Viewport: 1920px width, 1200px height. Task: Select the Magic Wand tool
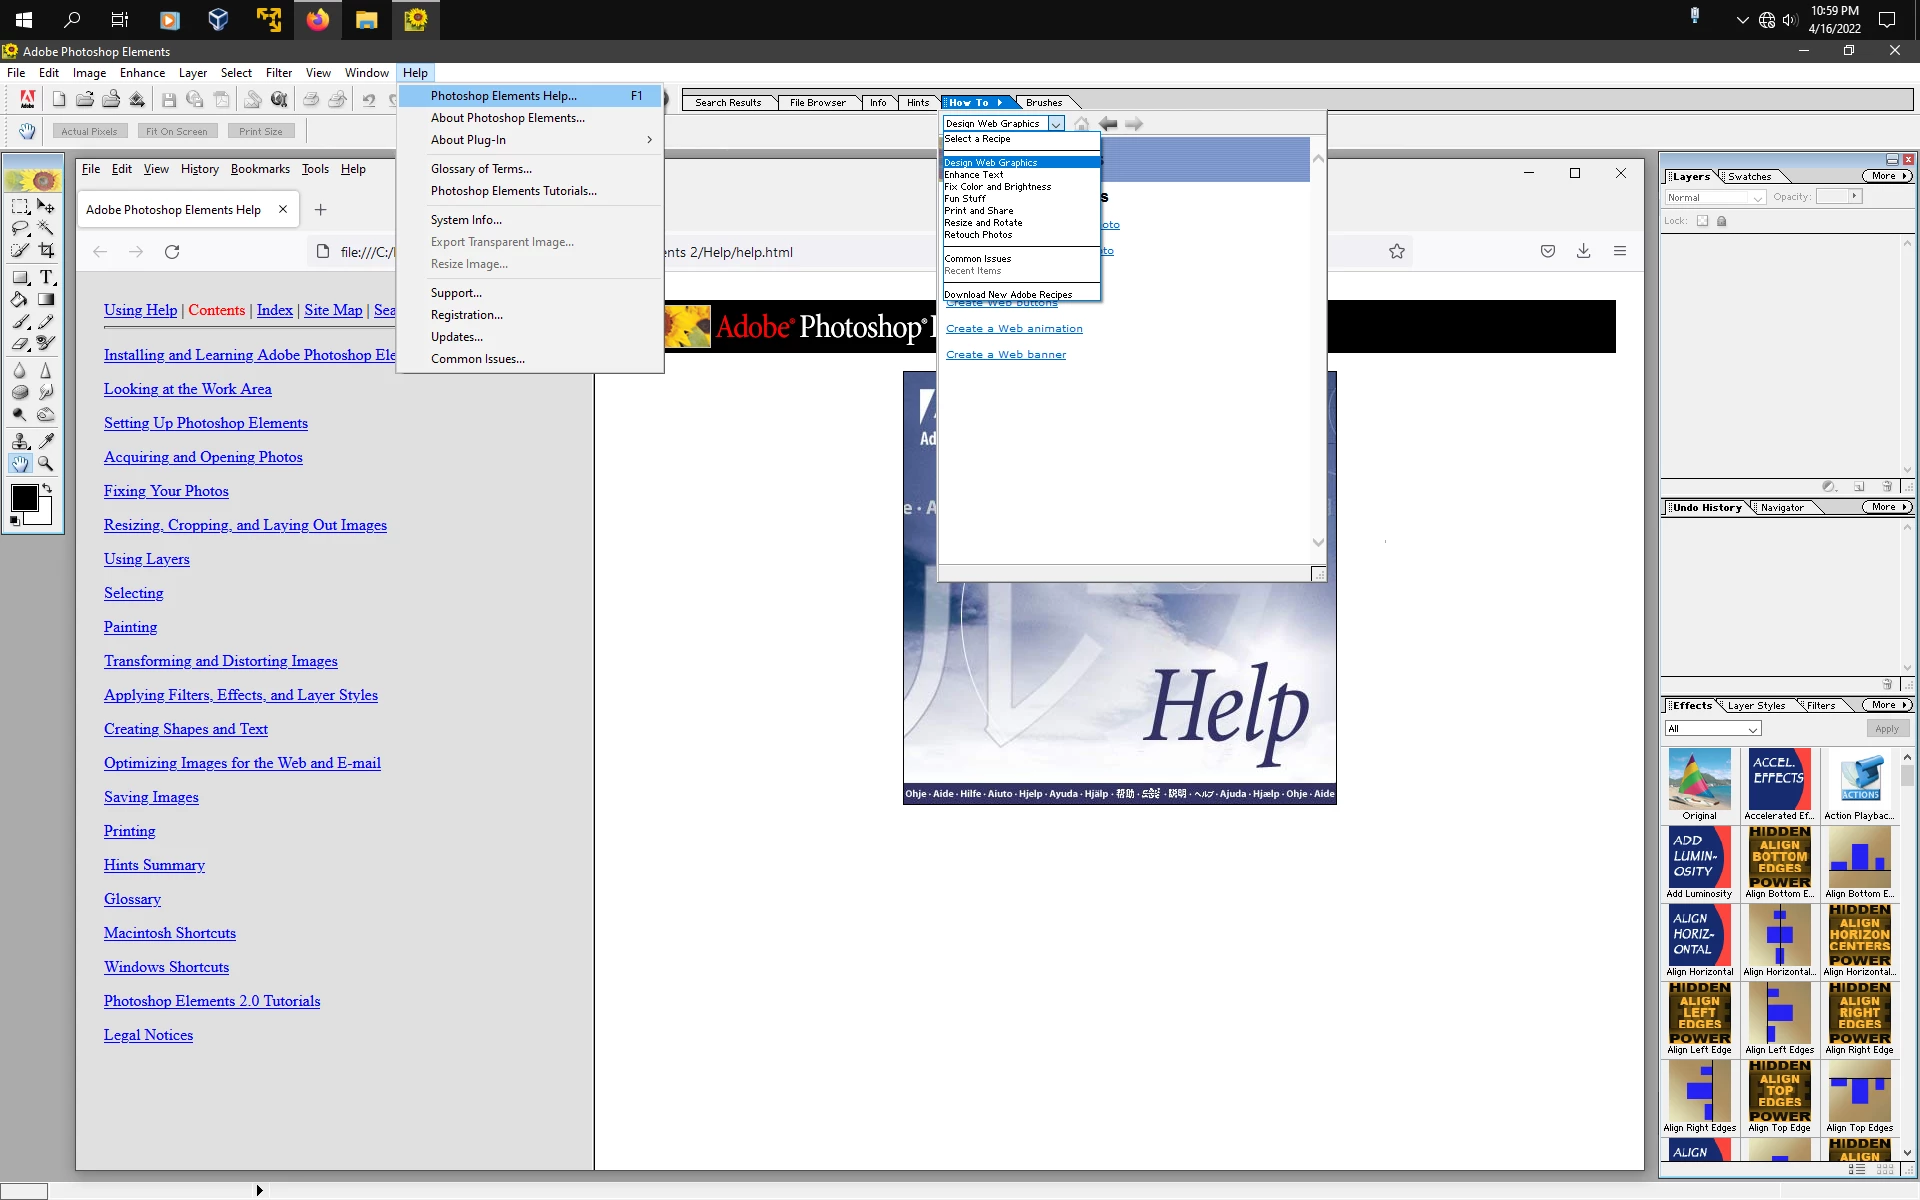pos(46,228)
